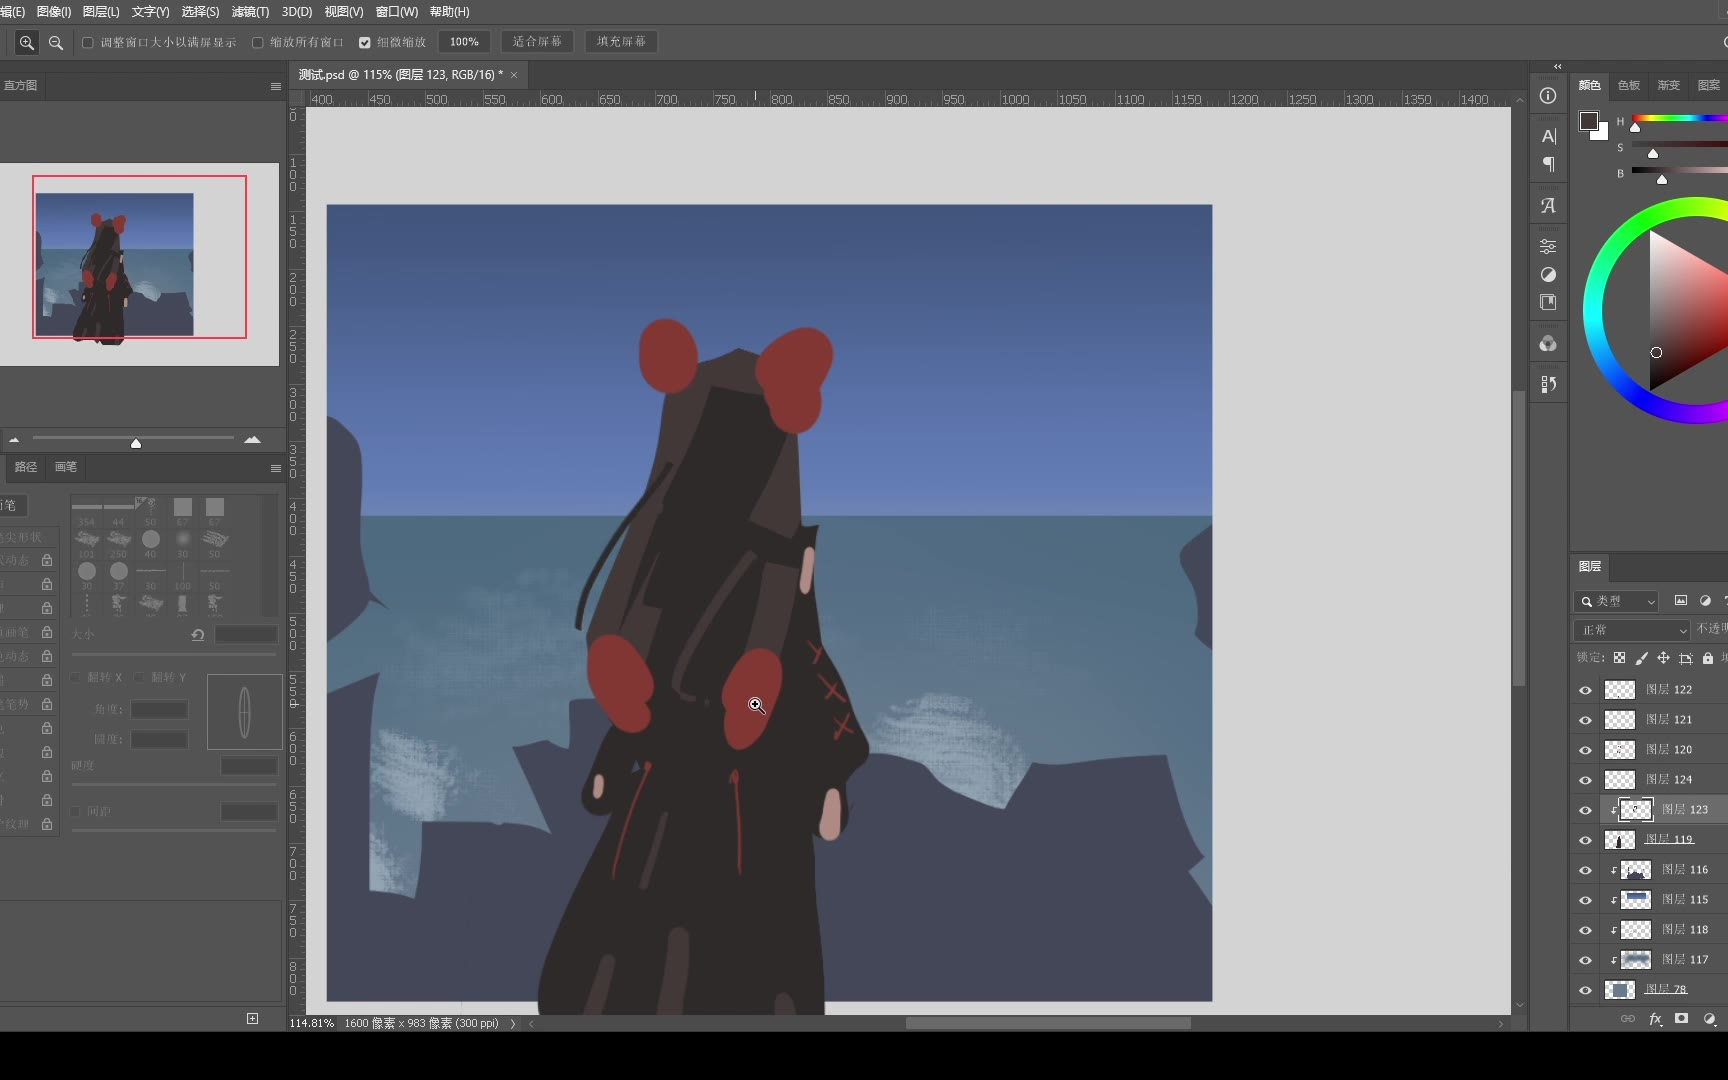Image resolution: width=1728 pixels, height=1080 pixels.
Task: Open the 滤镜(T) menu
Action: [x=250, y=12]
